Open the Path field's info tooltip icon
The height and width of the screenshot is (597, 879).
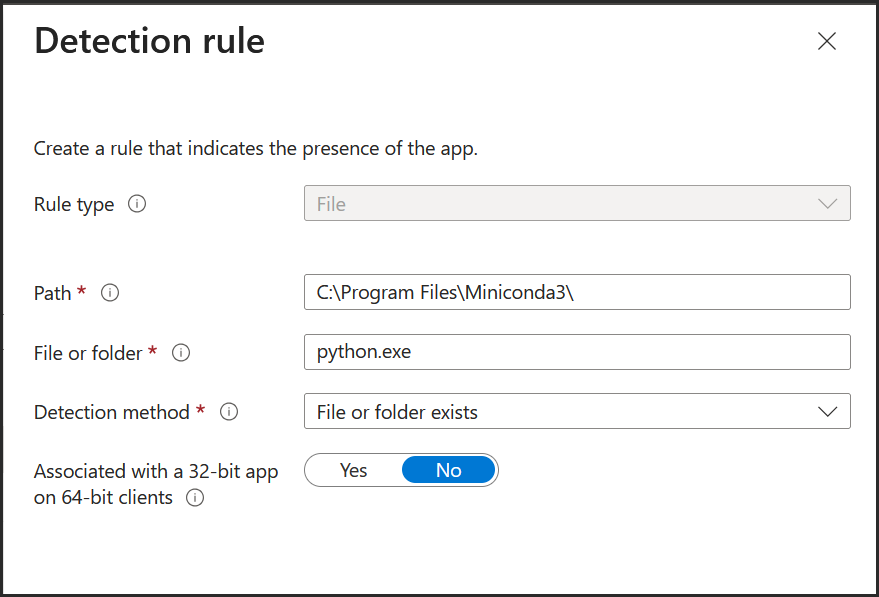coord(110,293)
